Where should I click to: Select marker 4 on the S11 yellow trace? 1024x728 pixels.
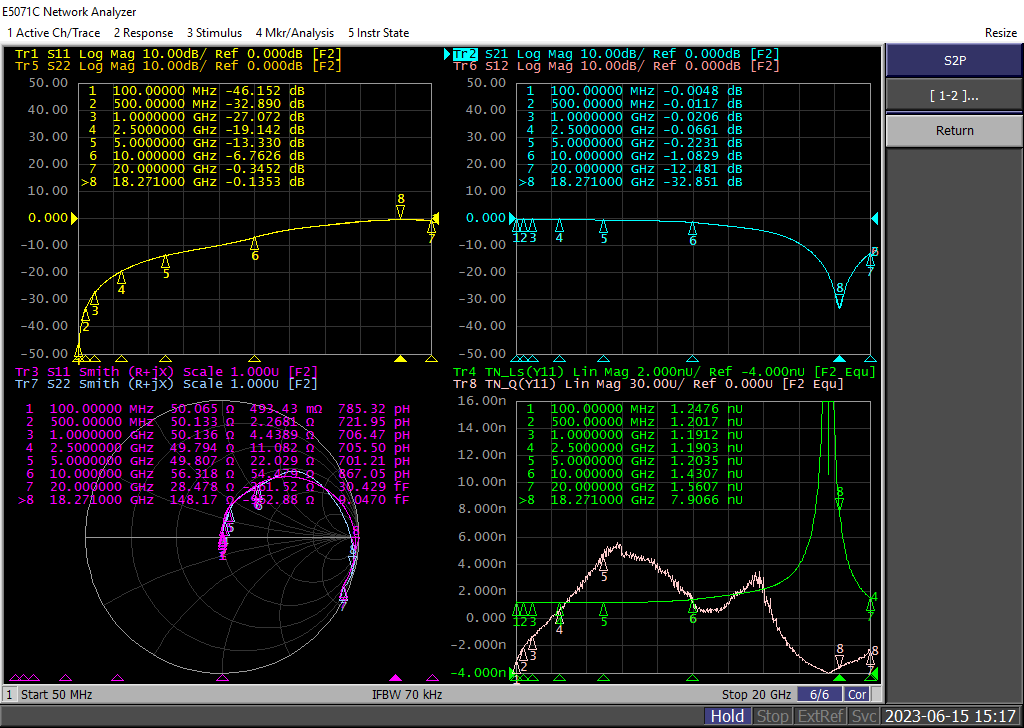pyautogui.click(x=121, y=279)
